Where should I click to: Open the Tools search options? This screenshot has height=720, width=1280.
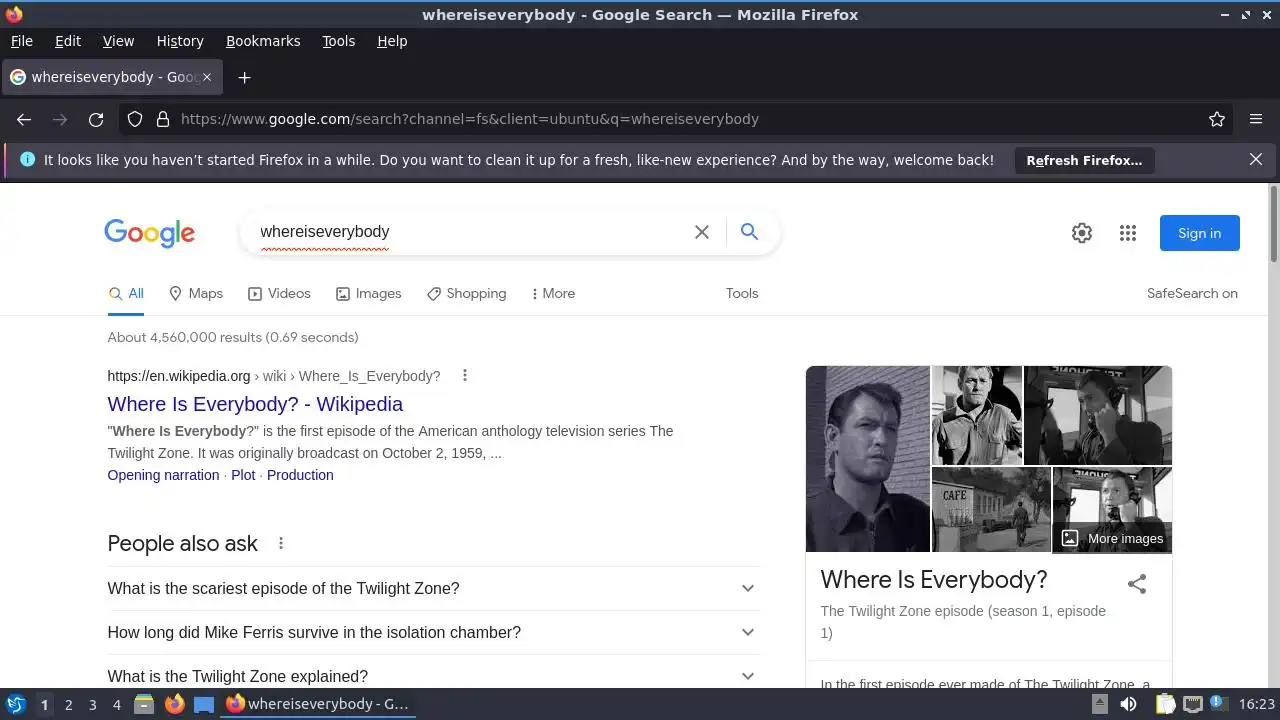pyautogui.click(x=742, y=293)
